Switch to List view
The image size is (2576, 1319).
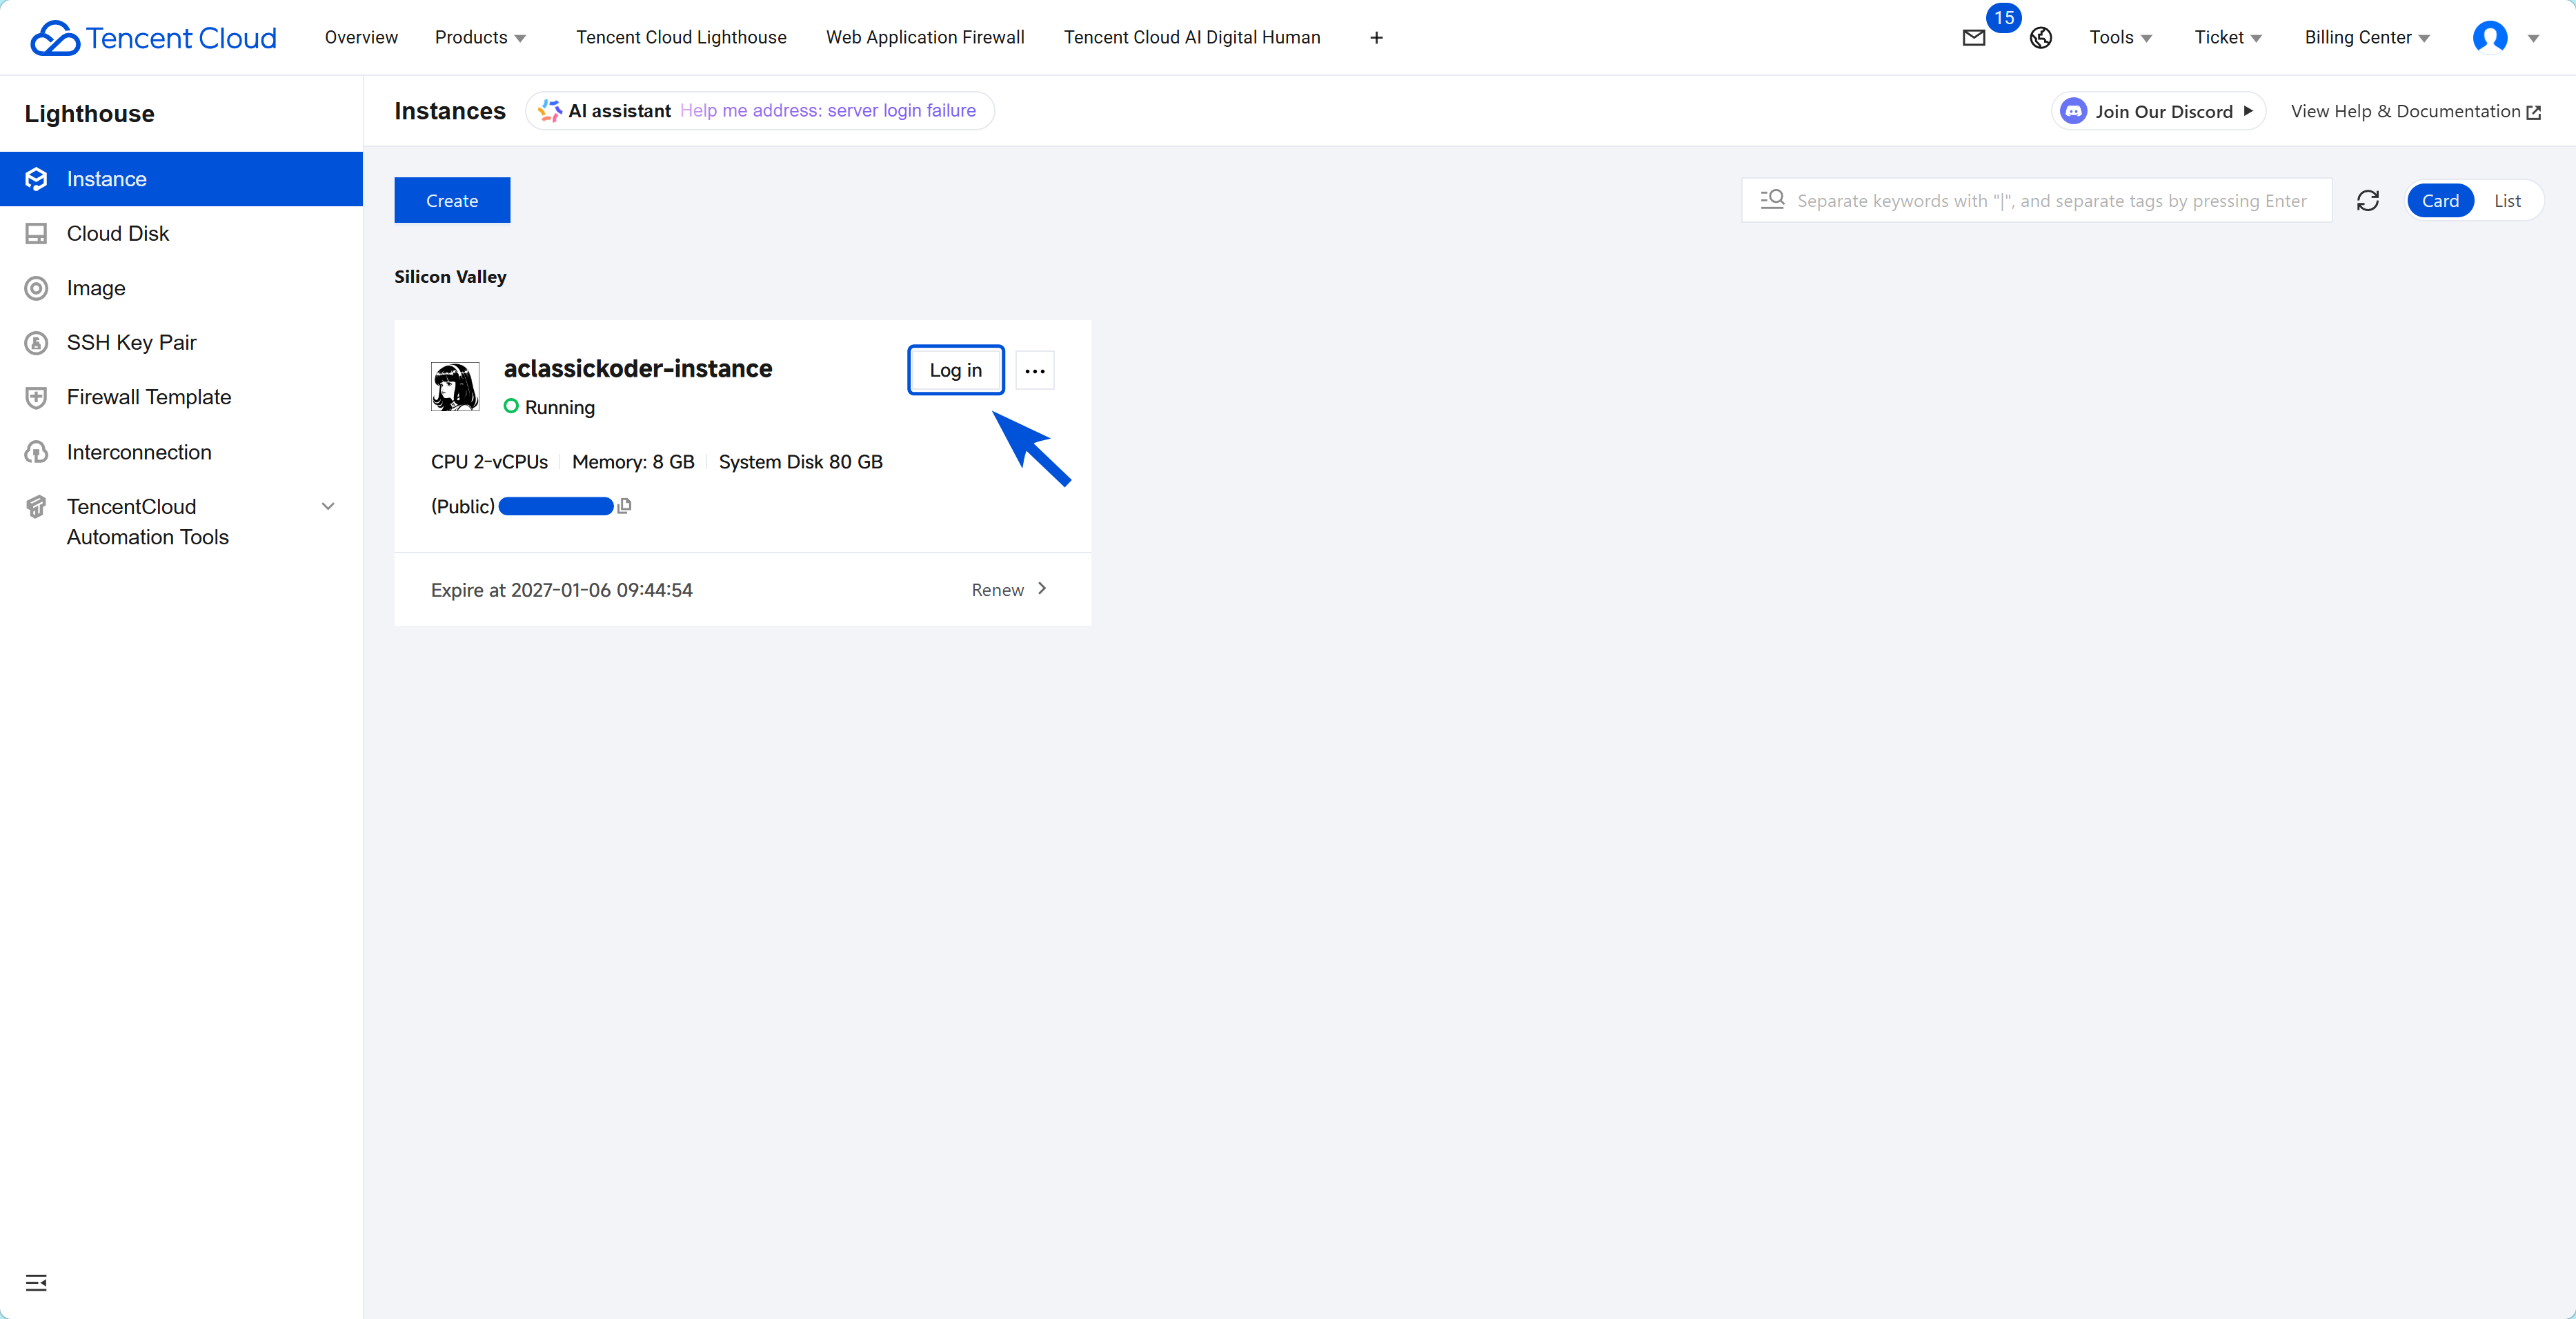point(2507,201)
